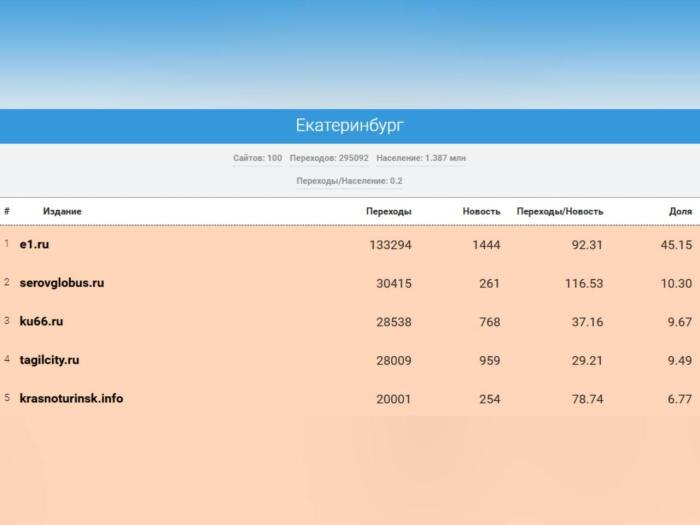The width and height of the screenshot is (700, 525).
Task: Click rank number 3 beside ku66.ru
Action: click(x=7, y=321)
